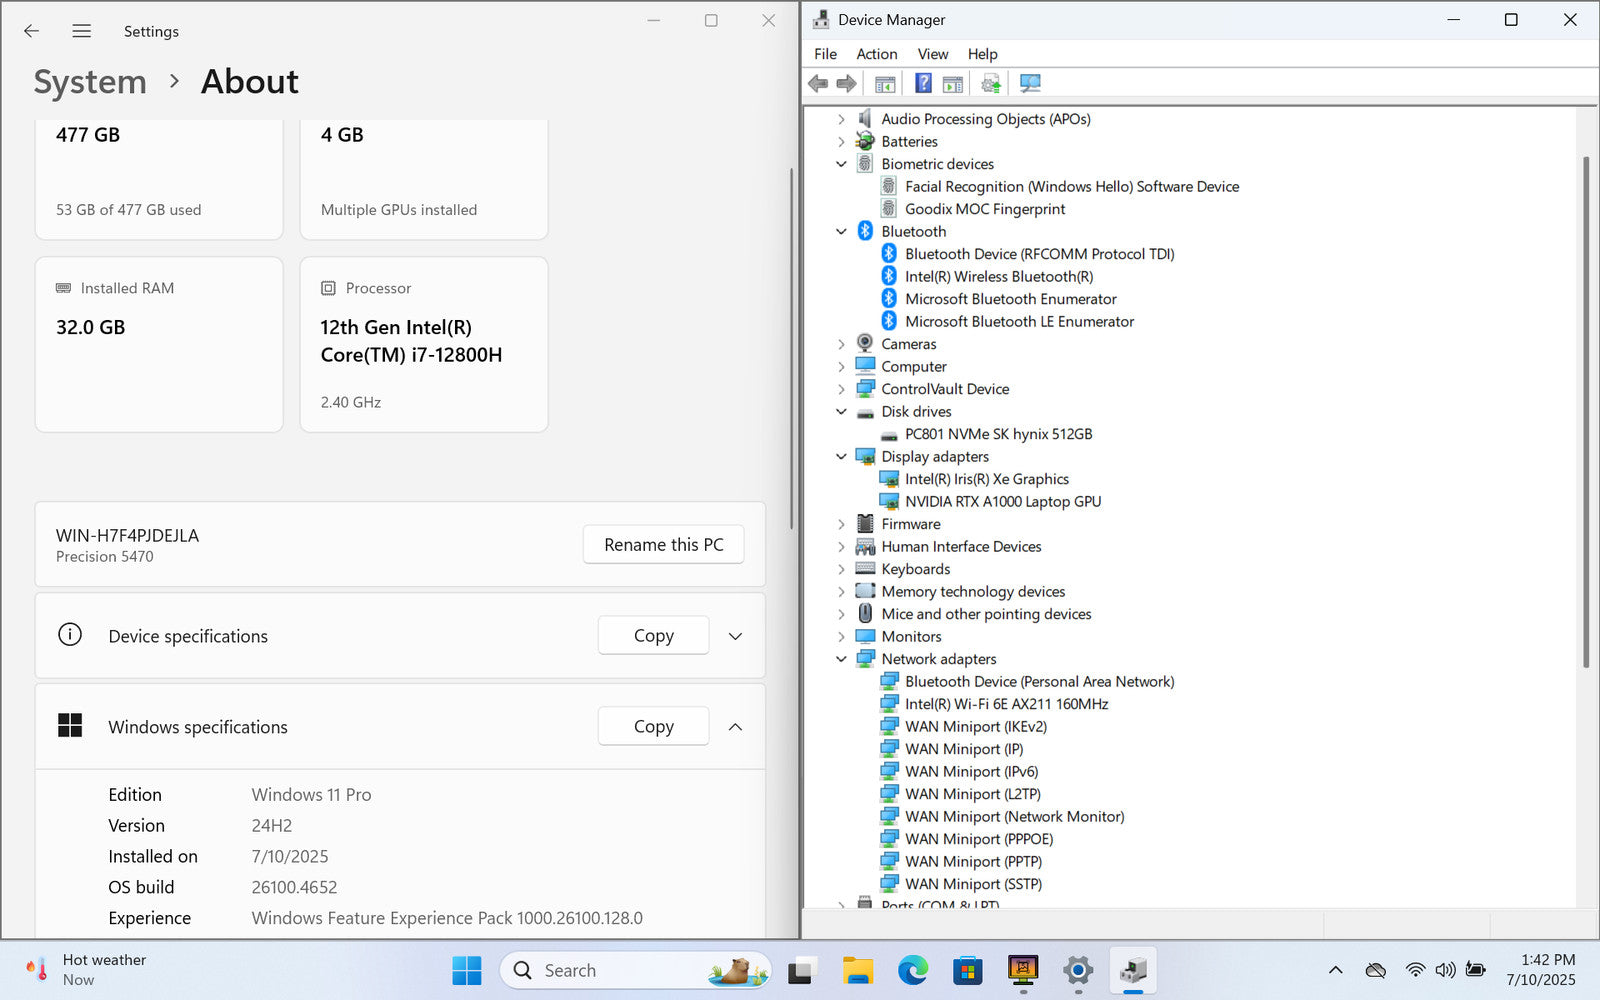Click the Hot weather taskbar widget
Image resolution: width=1600 pixels, height=1000 pixels.
click(87, 970)
